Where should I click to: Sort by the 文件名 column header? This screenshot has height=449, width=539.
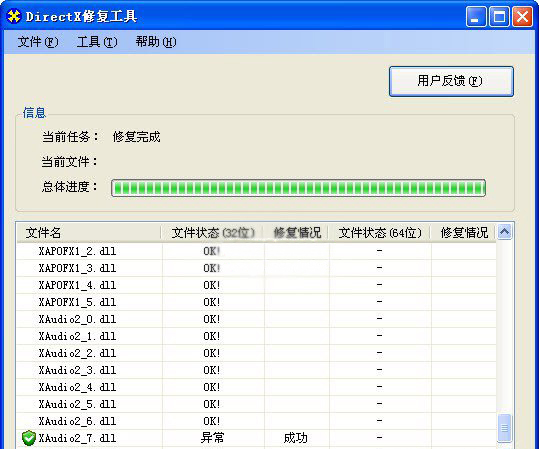[89, 233]
